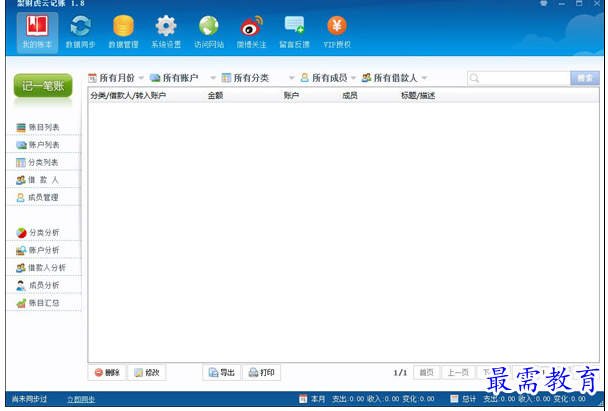The height and width of the screenshot is (411, 608).
Task: Open 账户列表 in the sidebar
Action: 43,145
